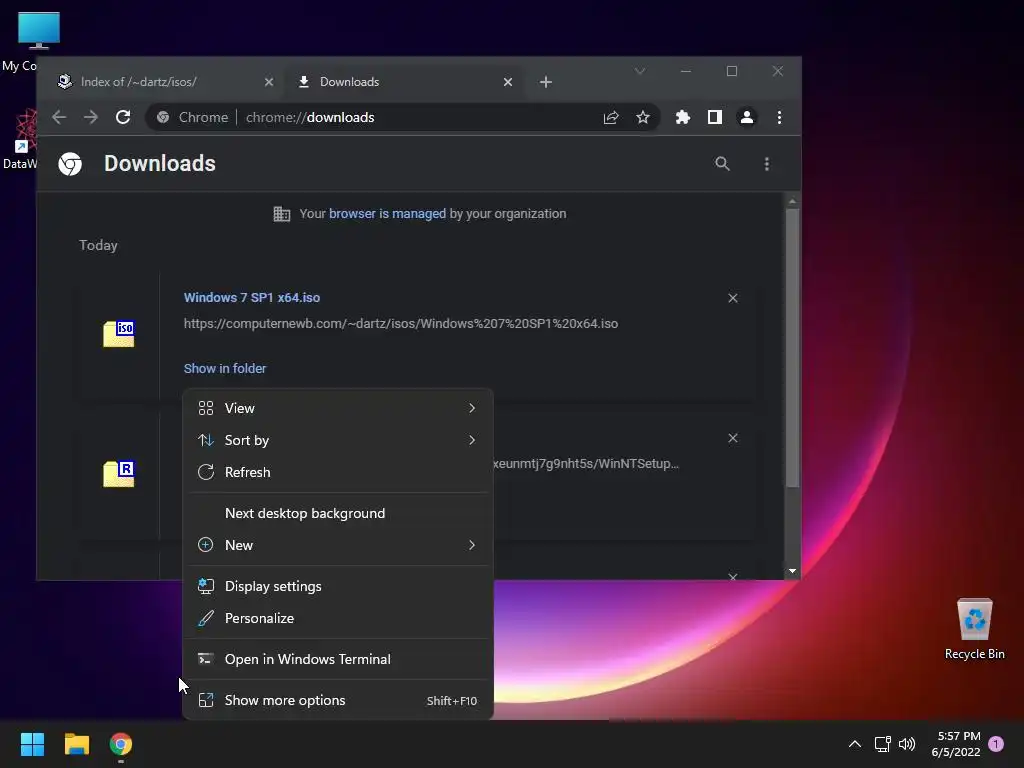Screen dimensions: 1024x768
Task: Click the ISO file icon thumbnail
Action: 119,334
